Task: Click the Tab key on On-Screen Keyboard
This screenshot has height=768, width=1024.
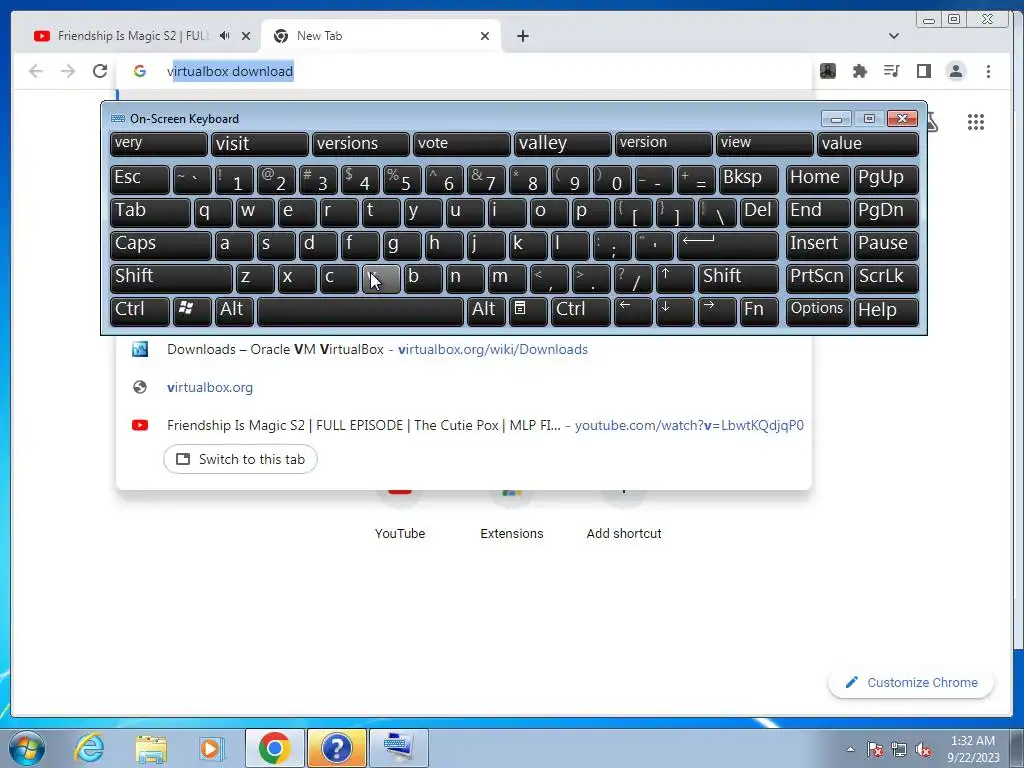Action: (x=150, y=212)
